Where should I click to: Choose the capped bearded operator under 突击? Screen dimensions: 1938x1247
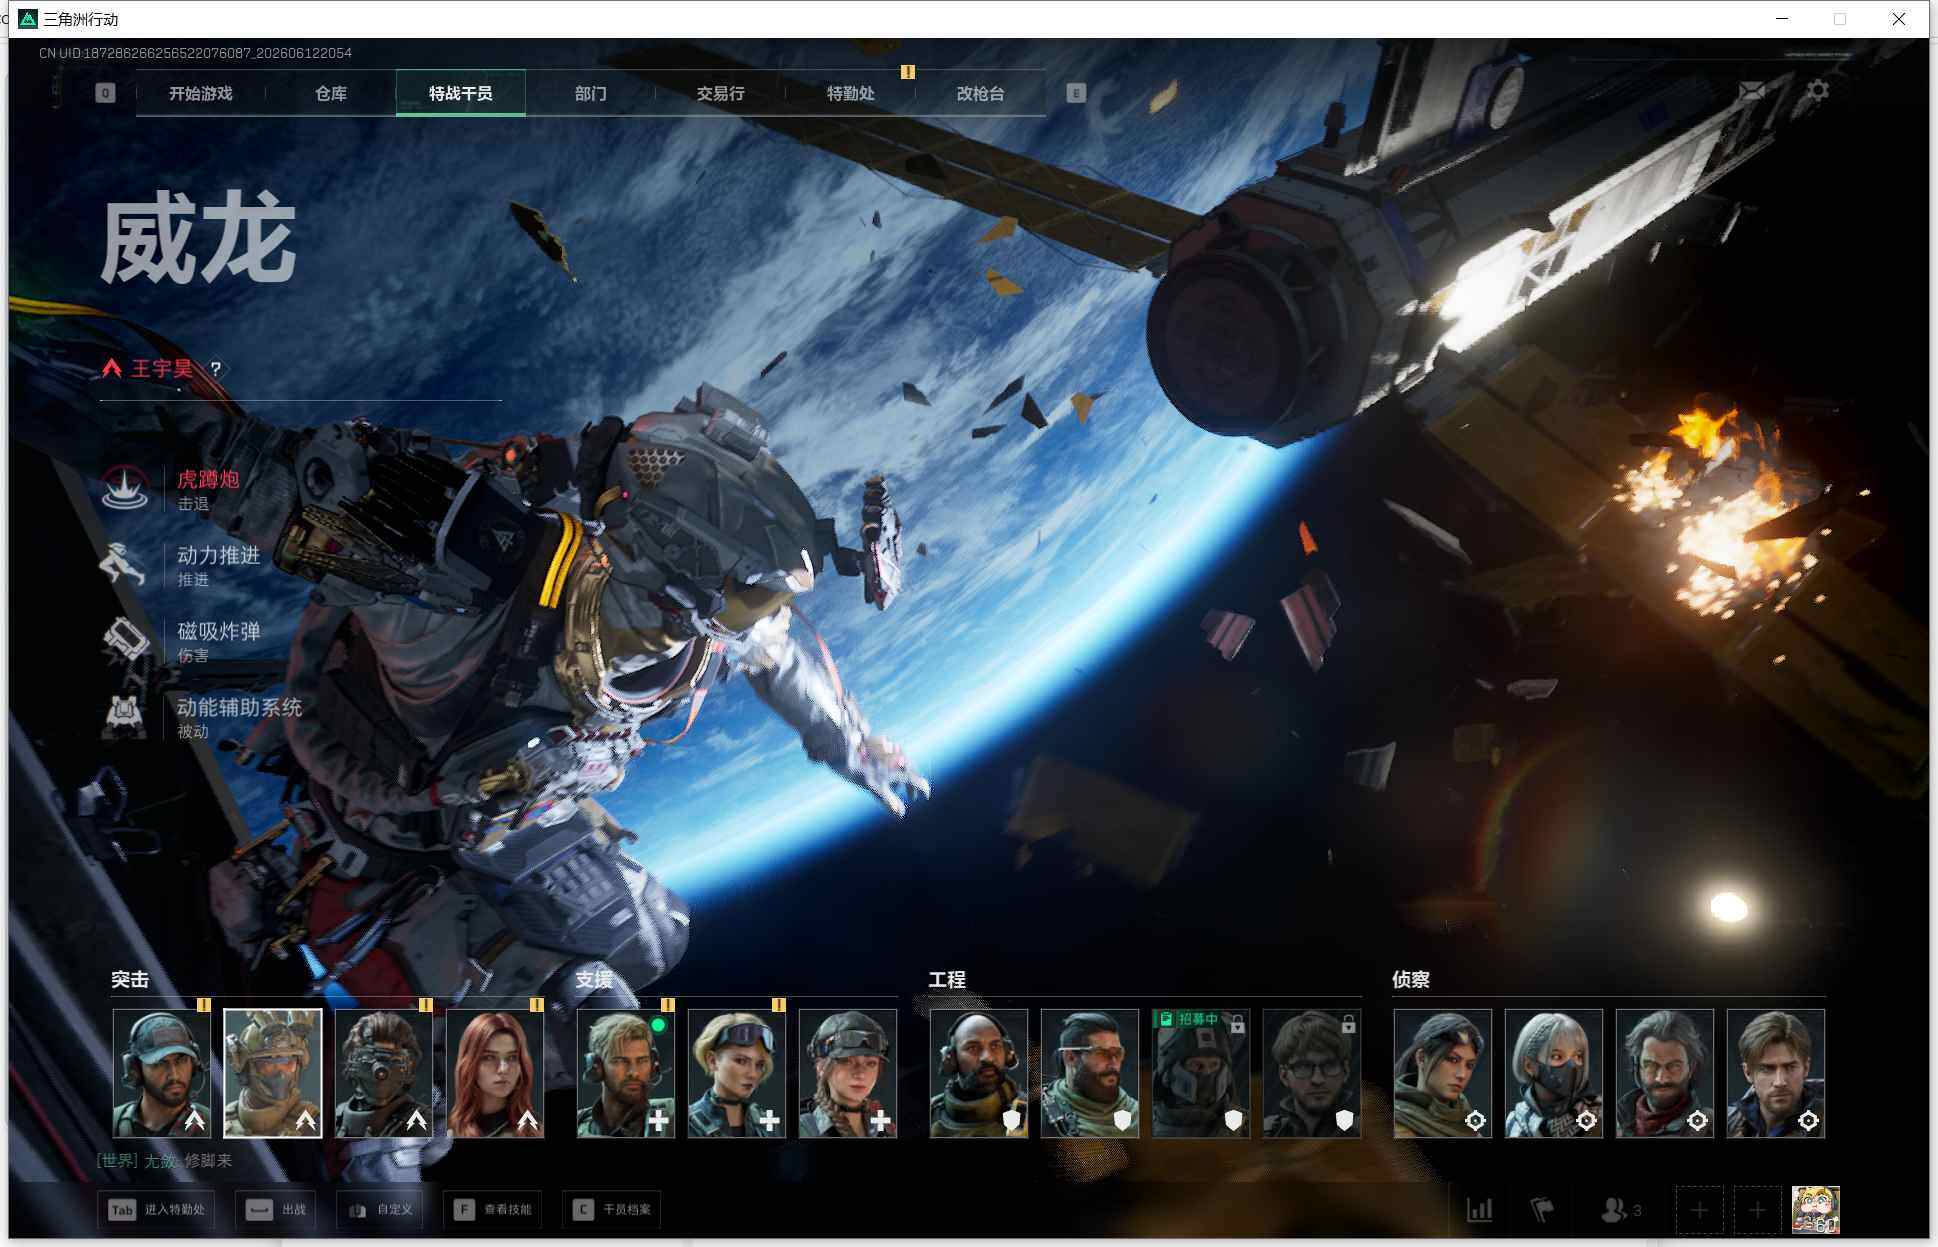pos(161,1073)
